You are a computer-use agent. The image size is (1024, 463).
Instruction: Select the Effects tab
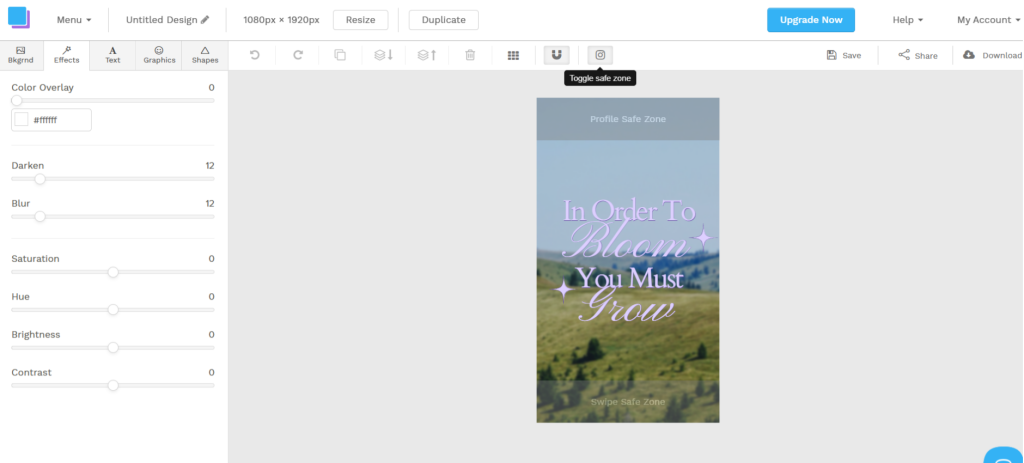[67, 56]
